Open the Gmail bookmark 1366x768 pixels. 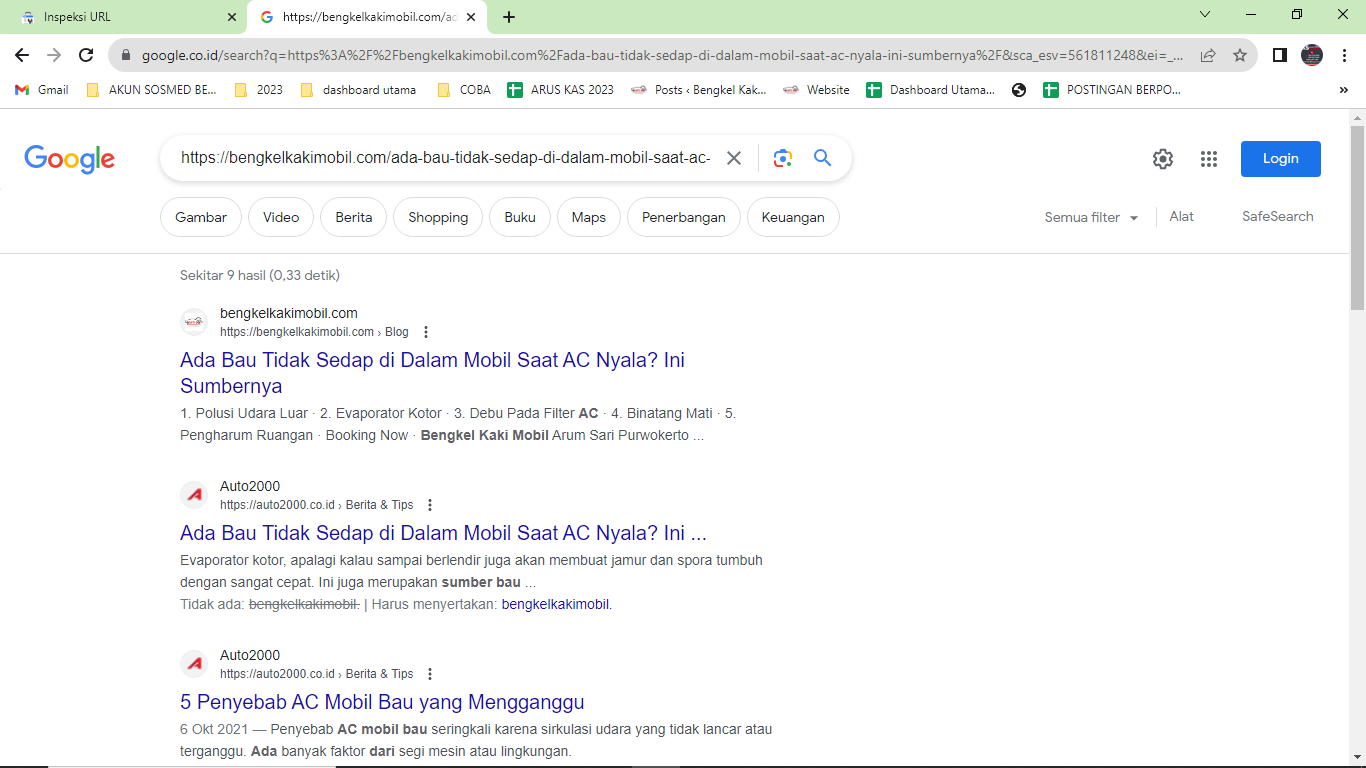click(x=42, y=90)
